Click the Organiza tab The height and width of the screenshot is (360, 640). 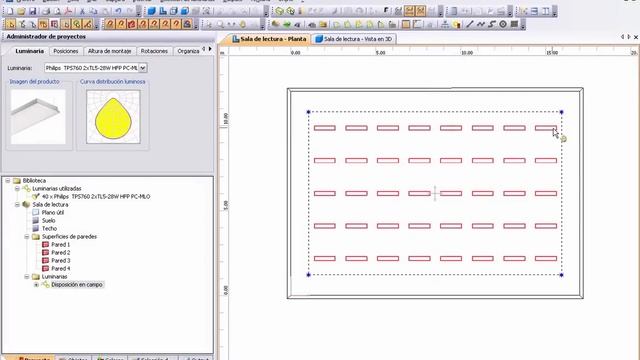coord(188,51)
